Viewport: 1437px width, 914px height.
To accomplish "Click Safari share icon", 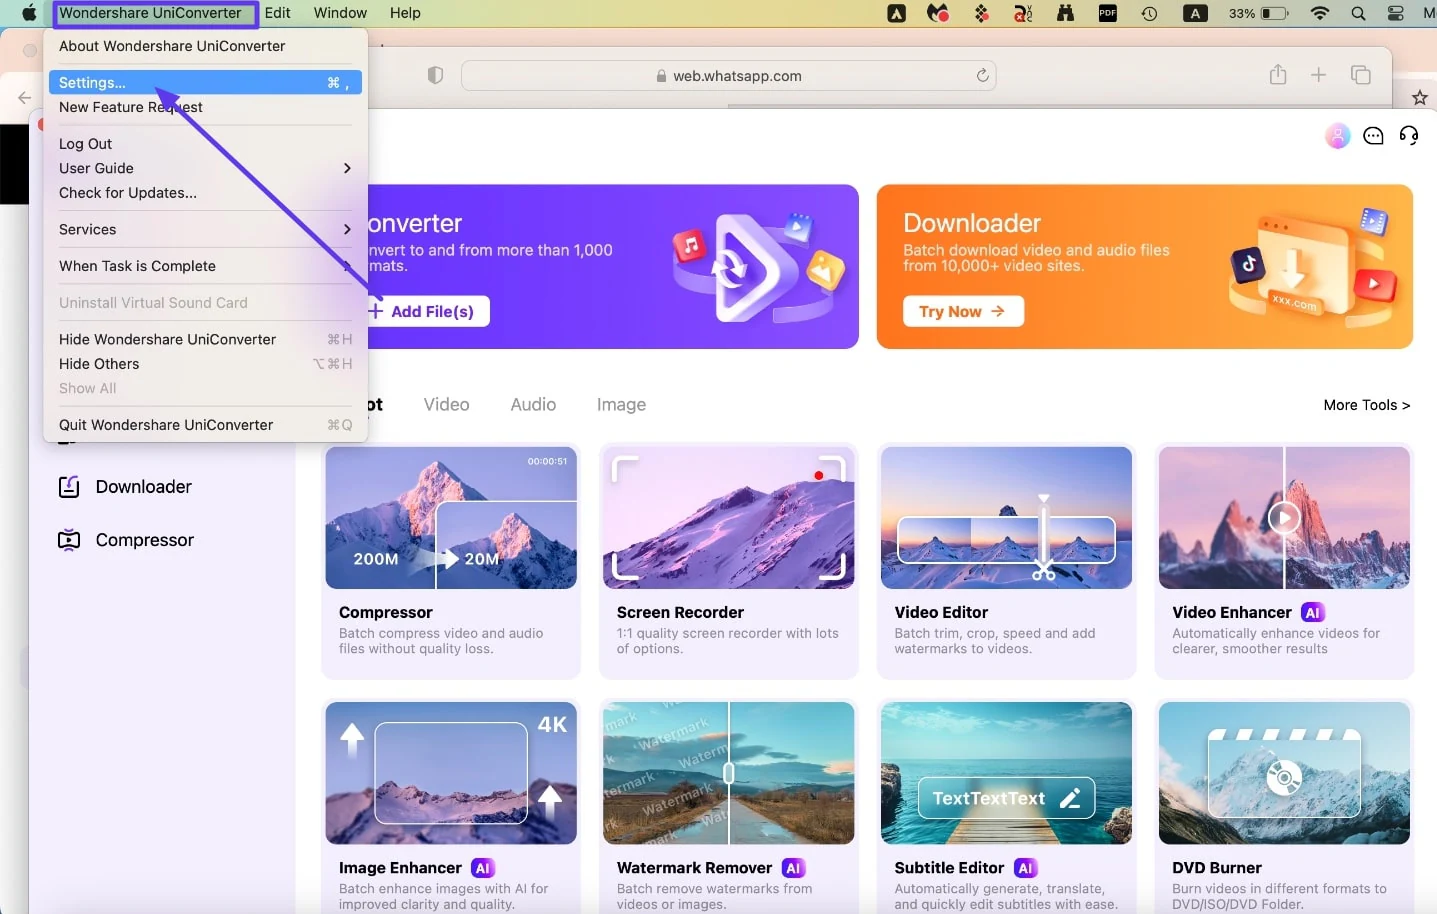I will click(x=1278, y=75).
